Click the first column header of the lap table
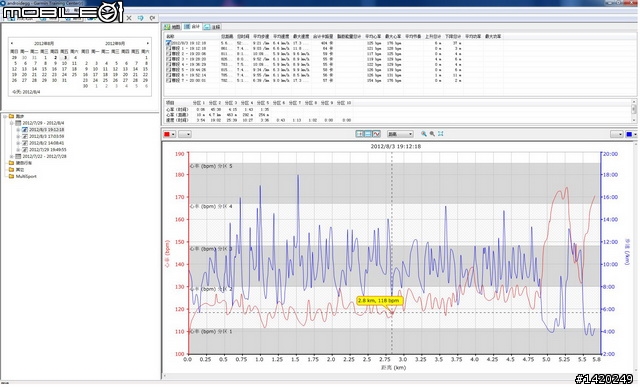640x387 pixels. tap(192, 36)
